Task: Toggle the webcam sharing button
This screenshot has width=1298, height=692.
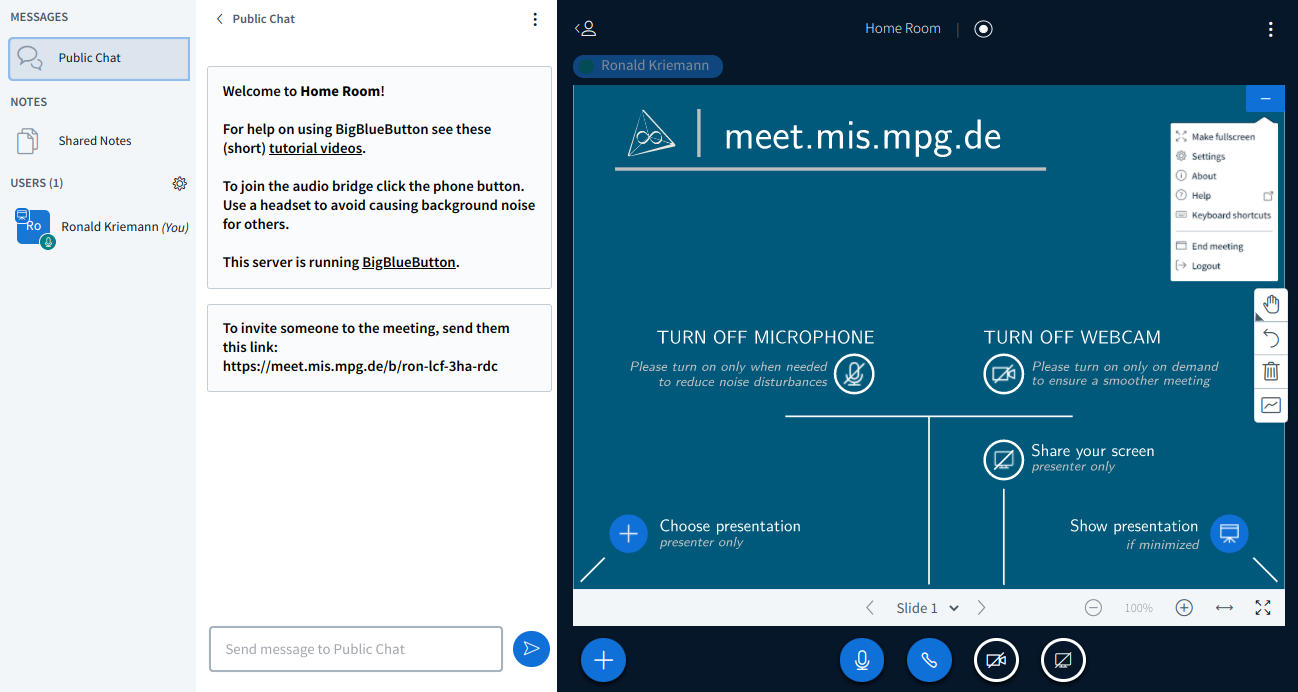Action: pyautogui.click(x=996, y=660)
